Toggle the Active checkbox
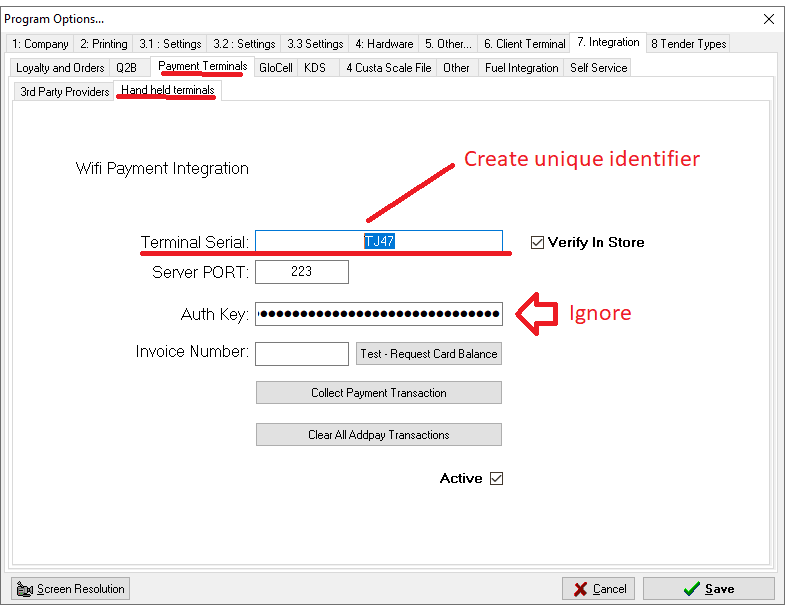 (x=496, y=479)
